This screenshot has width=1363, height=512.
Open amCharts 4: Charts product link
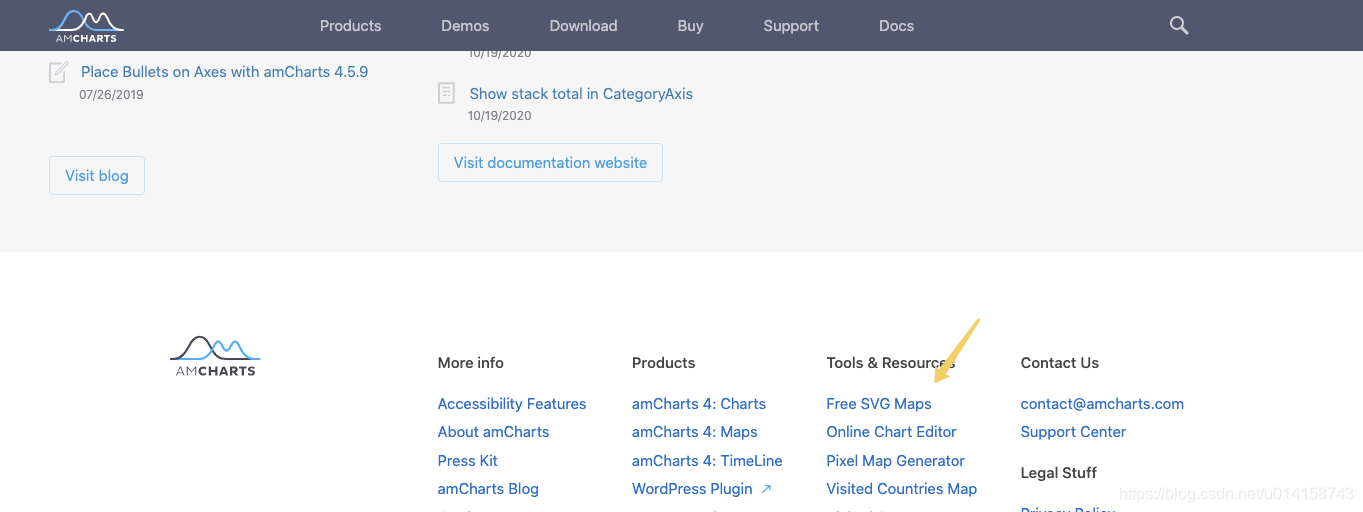pos(699,404)
